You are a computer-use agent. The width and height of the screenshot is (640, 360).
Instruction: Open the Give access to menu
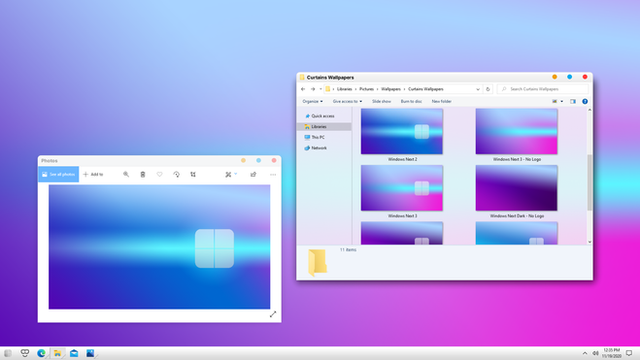tap(347, 101)
